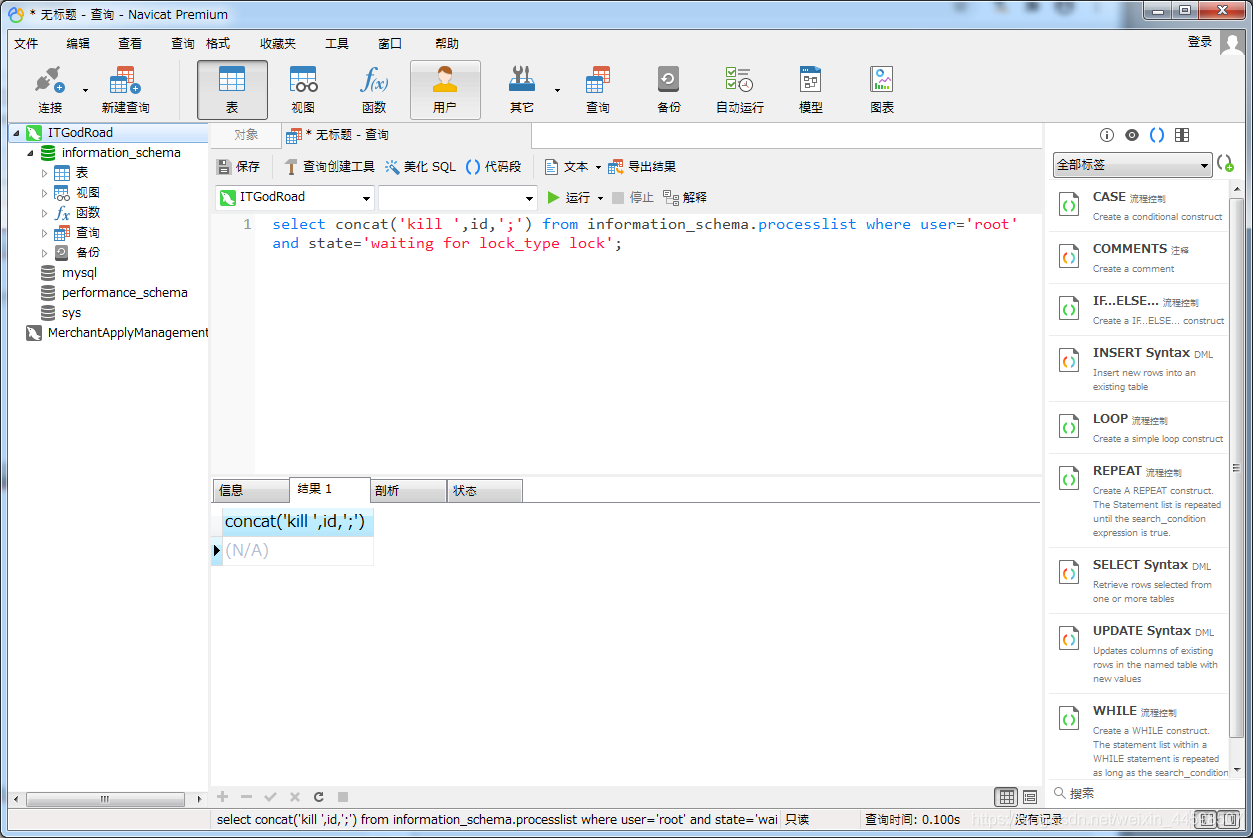Image resolution: width=1253 pixels, height=838 pixels.
Task: Insert a 代码段 code snippet
Action: click(x=493, y=167)
